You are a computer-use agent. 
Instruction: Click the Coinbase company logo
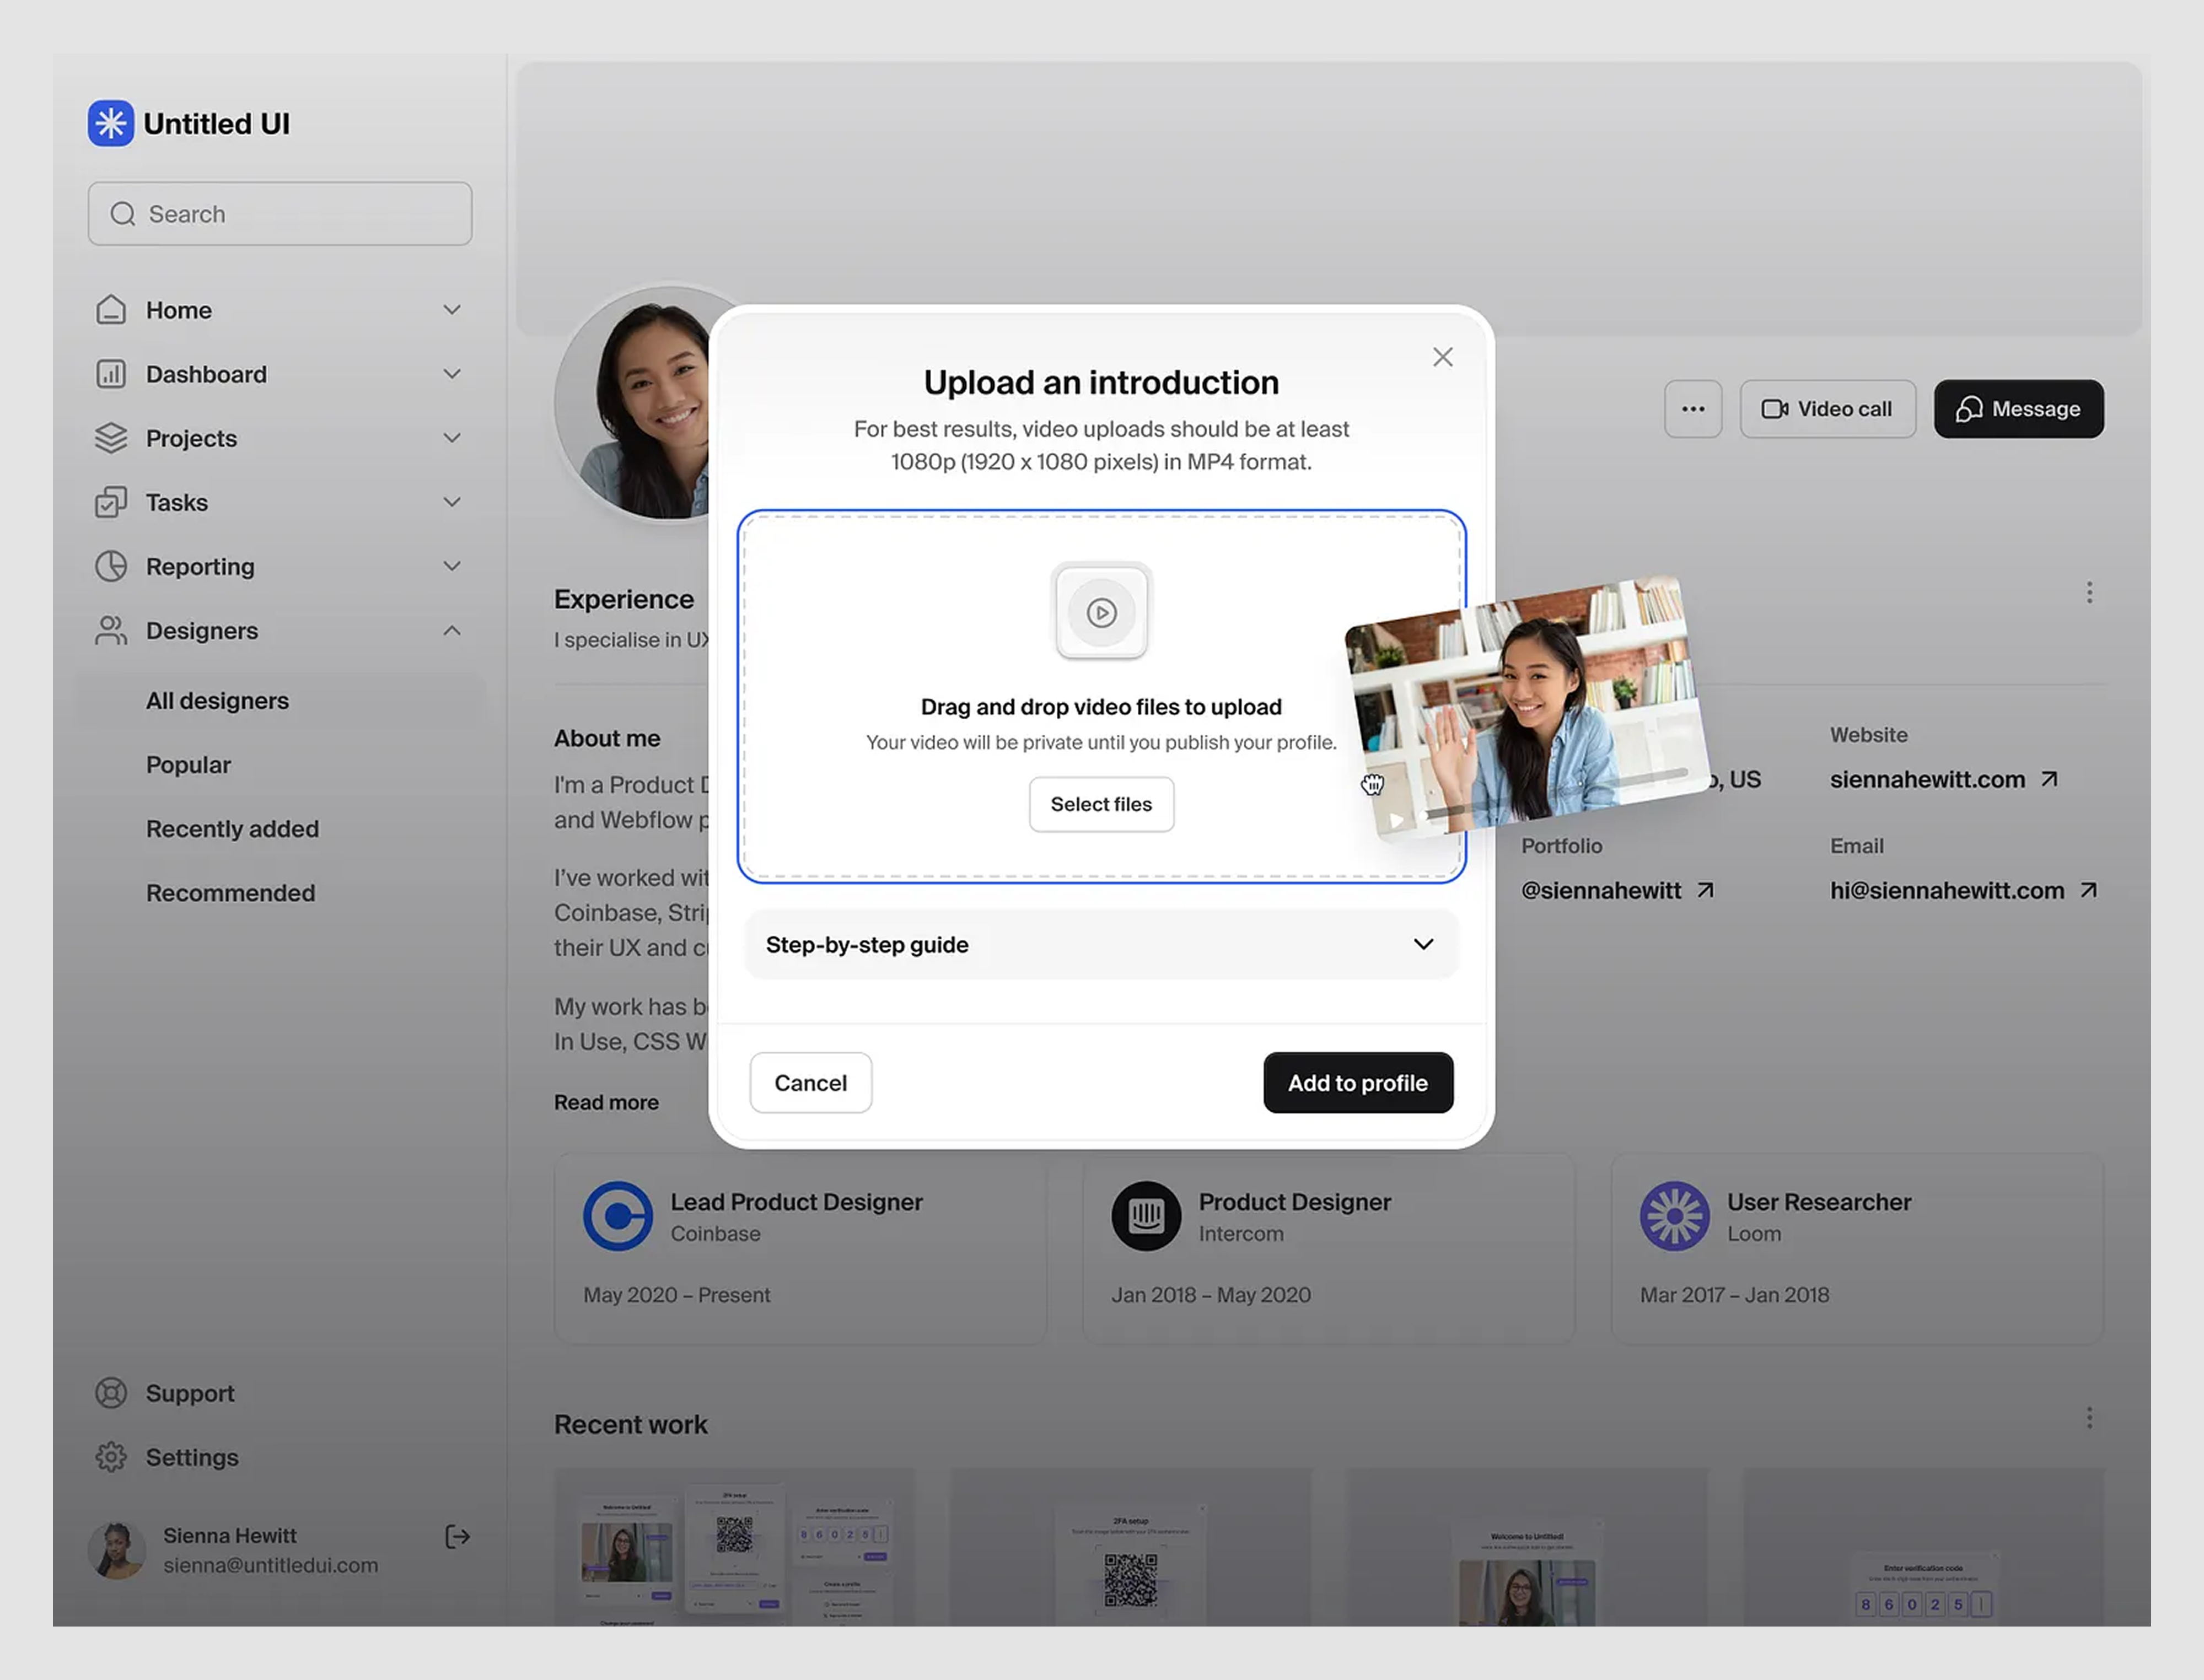618,1216
